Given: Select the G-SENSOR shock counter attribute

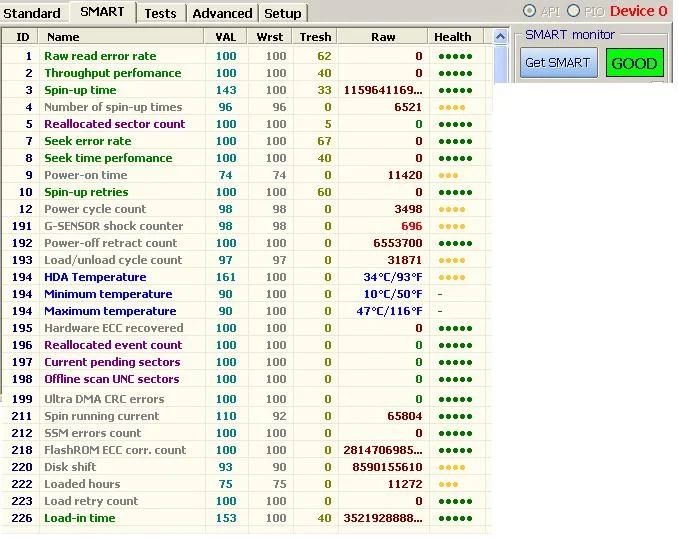Looking at the screenshot, I should [113, 226].
